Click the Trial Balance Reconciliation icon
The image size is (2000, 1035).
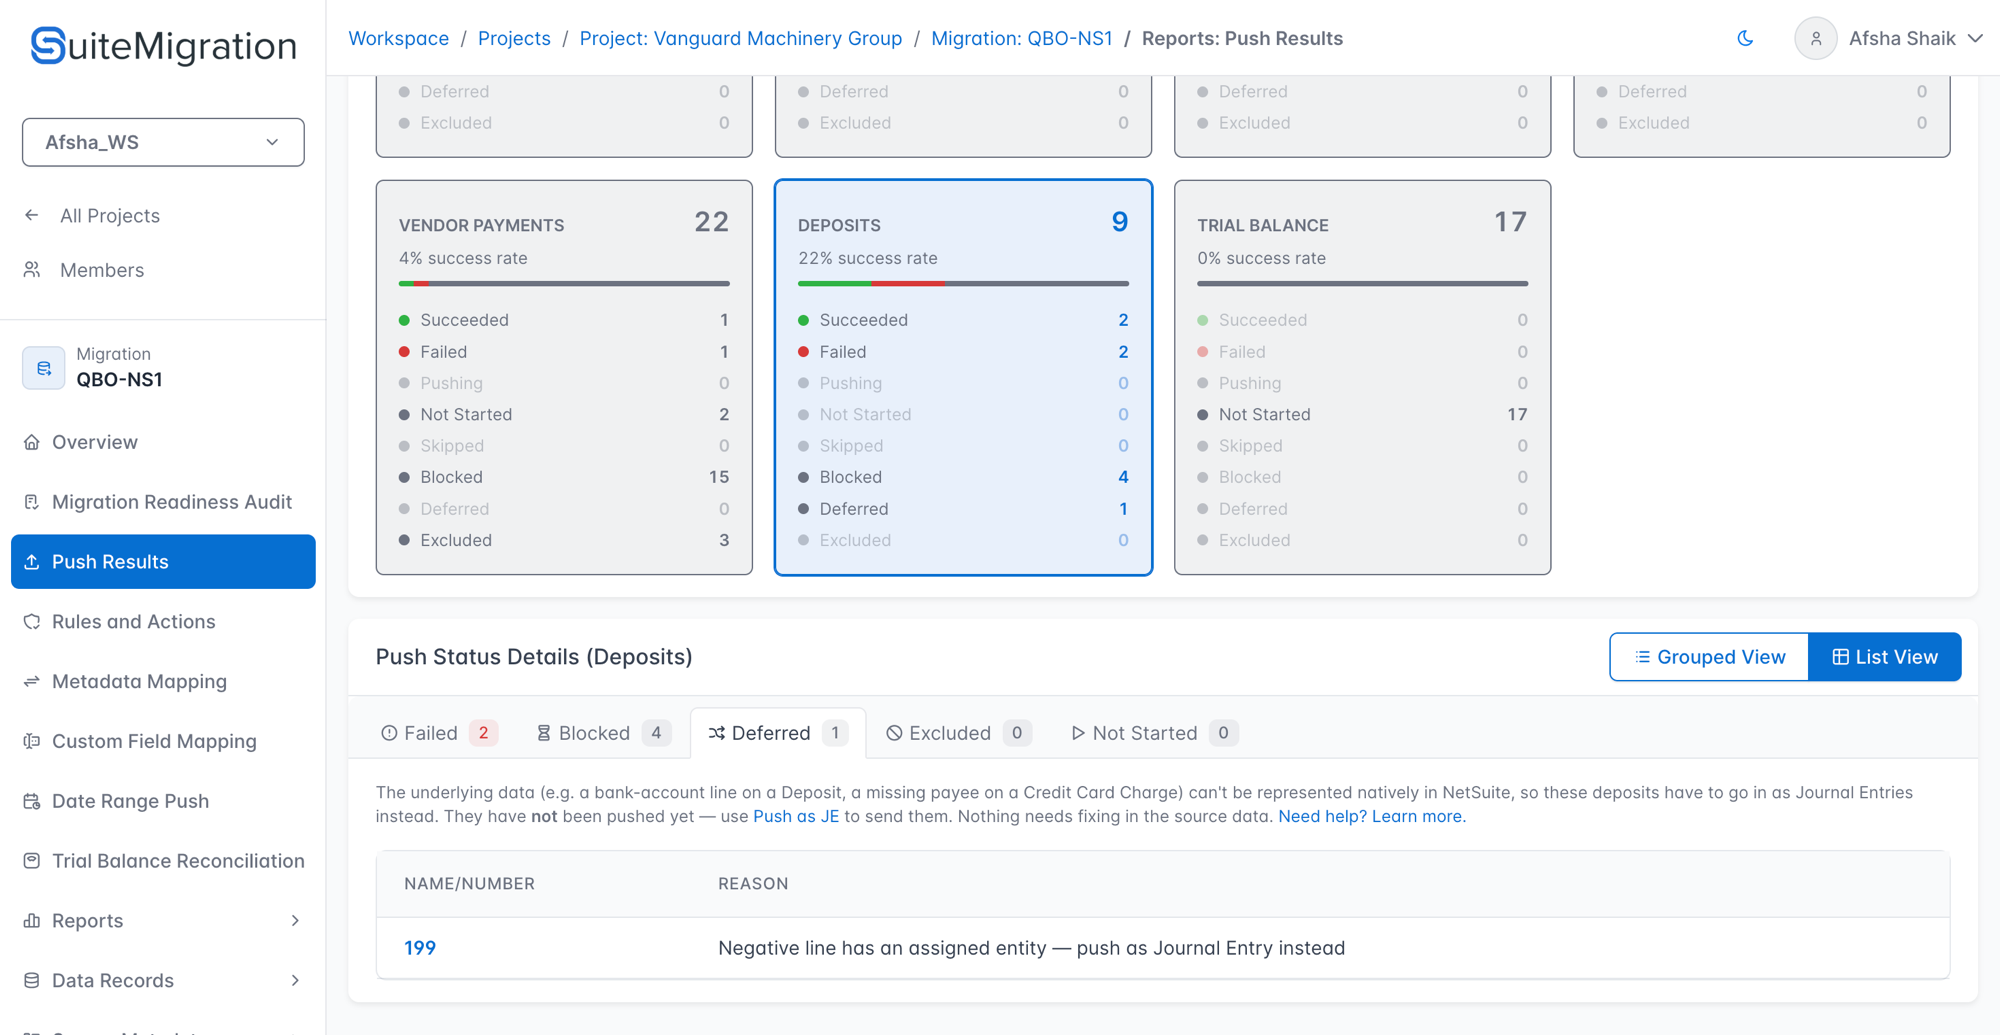pos(32,861)
